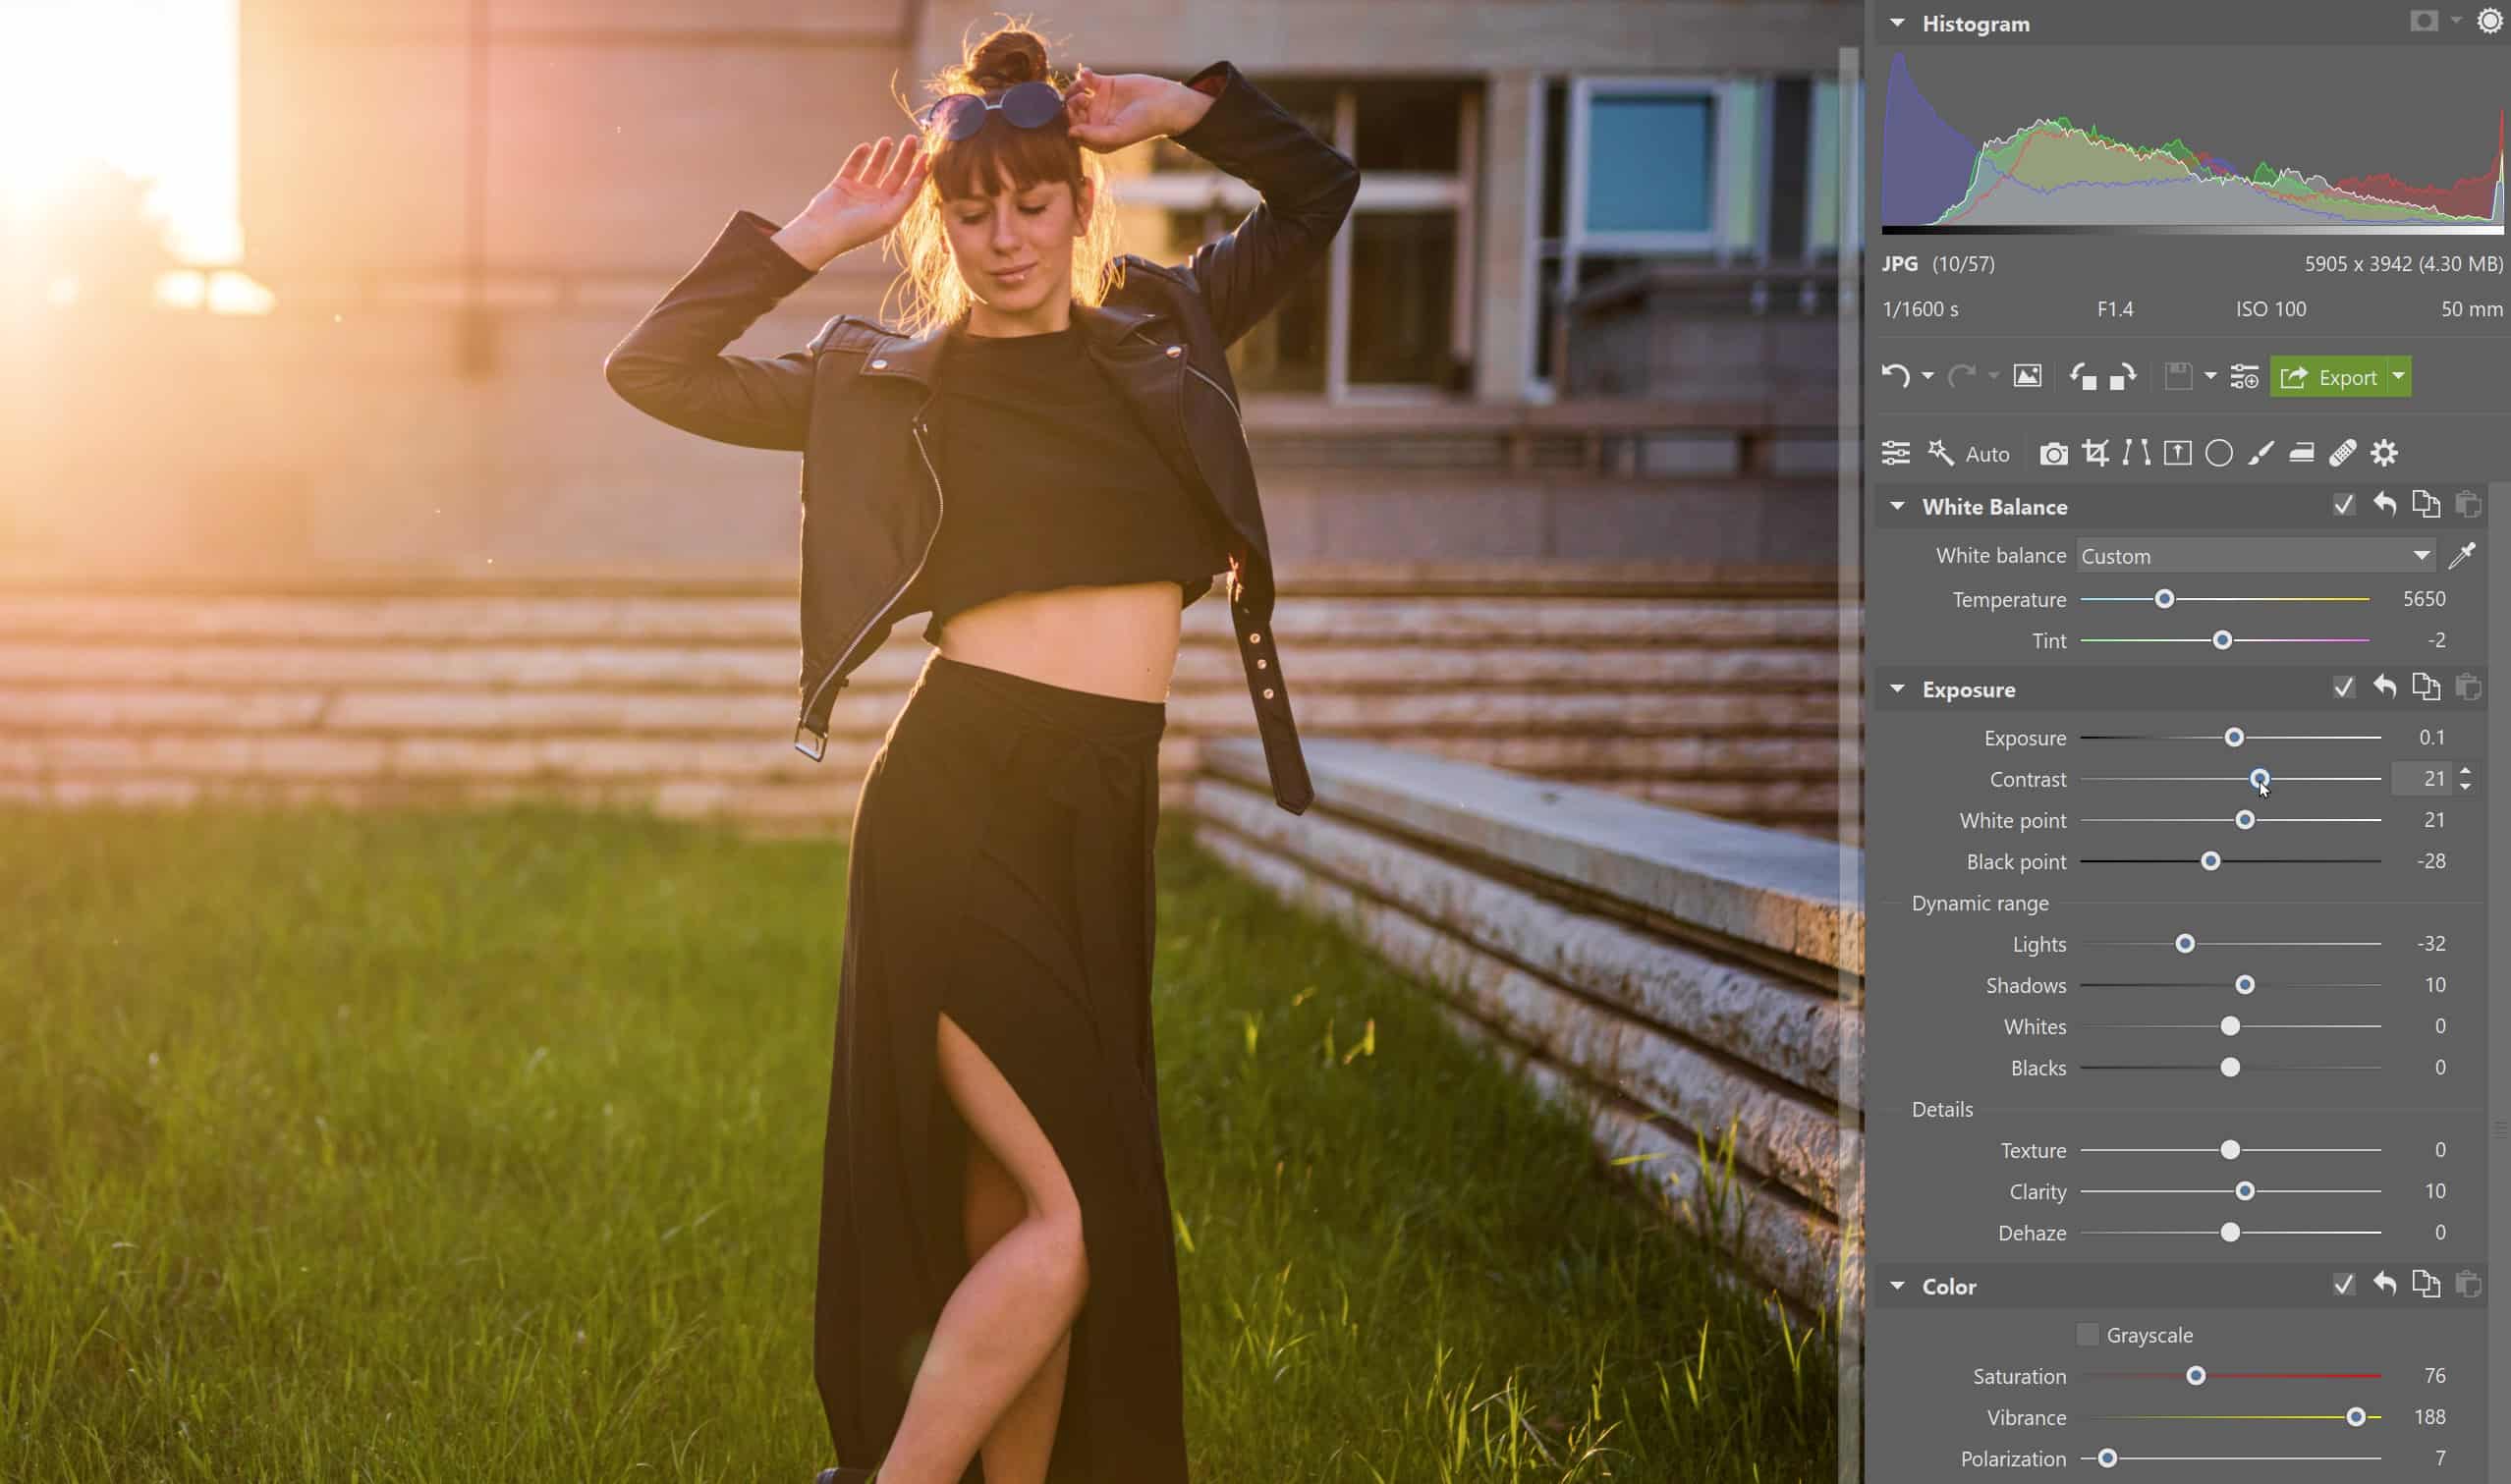Select the Crop and rotate tool
Screen dimensions: 2511x1484
2095,453
